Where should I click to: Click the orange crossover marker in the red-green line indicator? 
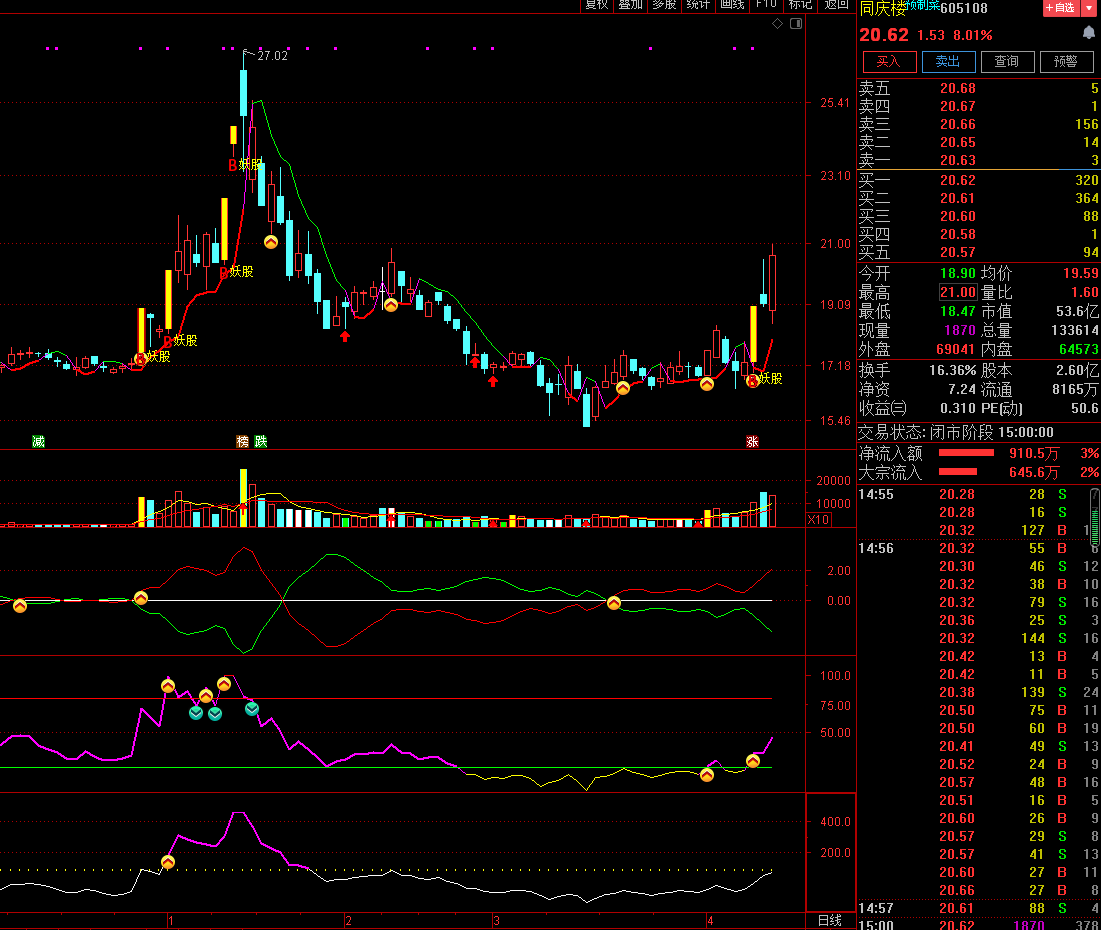tap(614, 603)
